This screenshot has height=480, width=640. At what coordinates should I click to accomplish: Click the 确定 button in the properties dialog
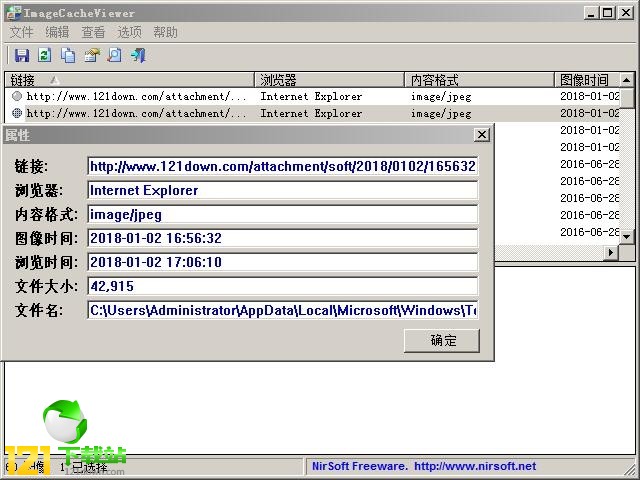(x=442, y=340)
